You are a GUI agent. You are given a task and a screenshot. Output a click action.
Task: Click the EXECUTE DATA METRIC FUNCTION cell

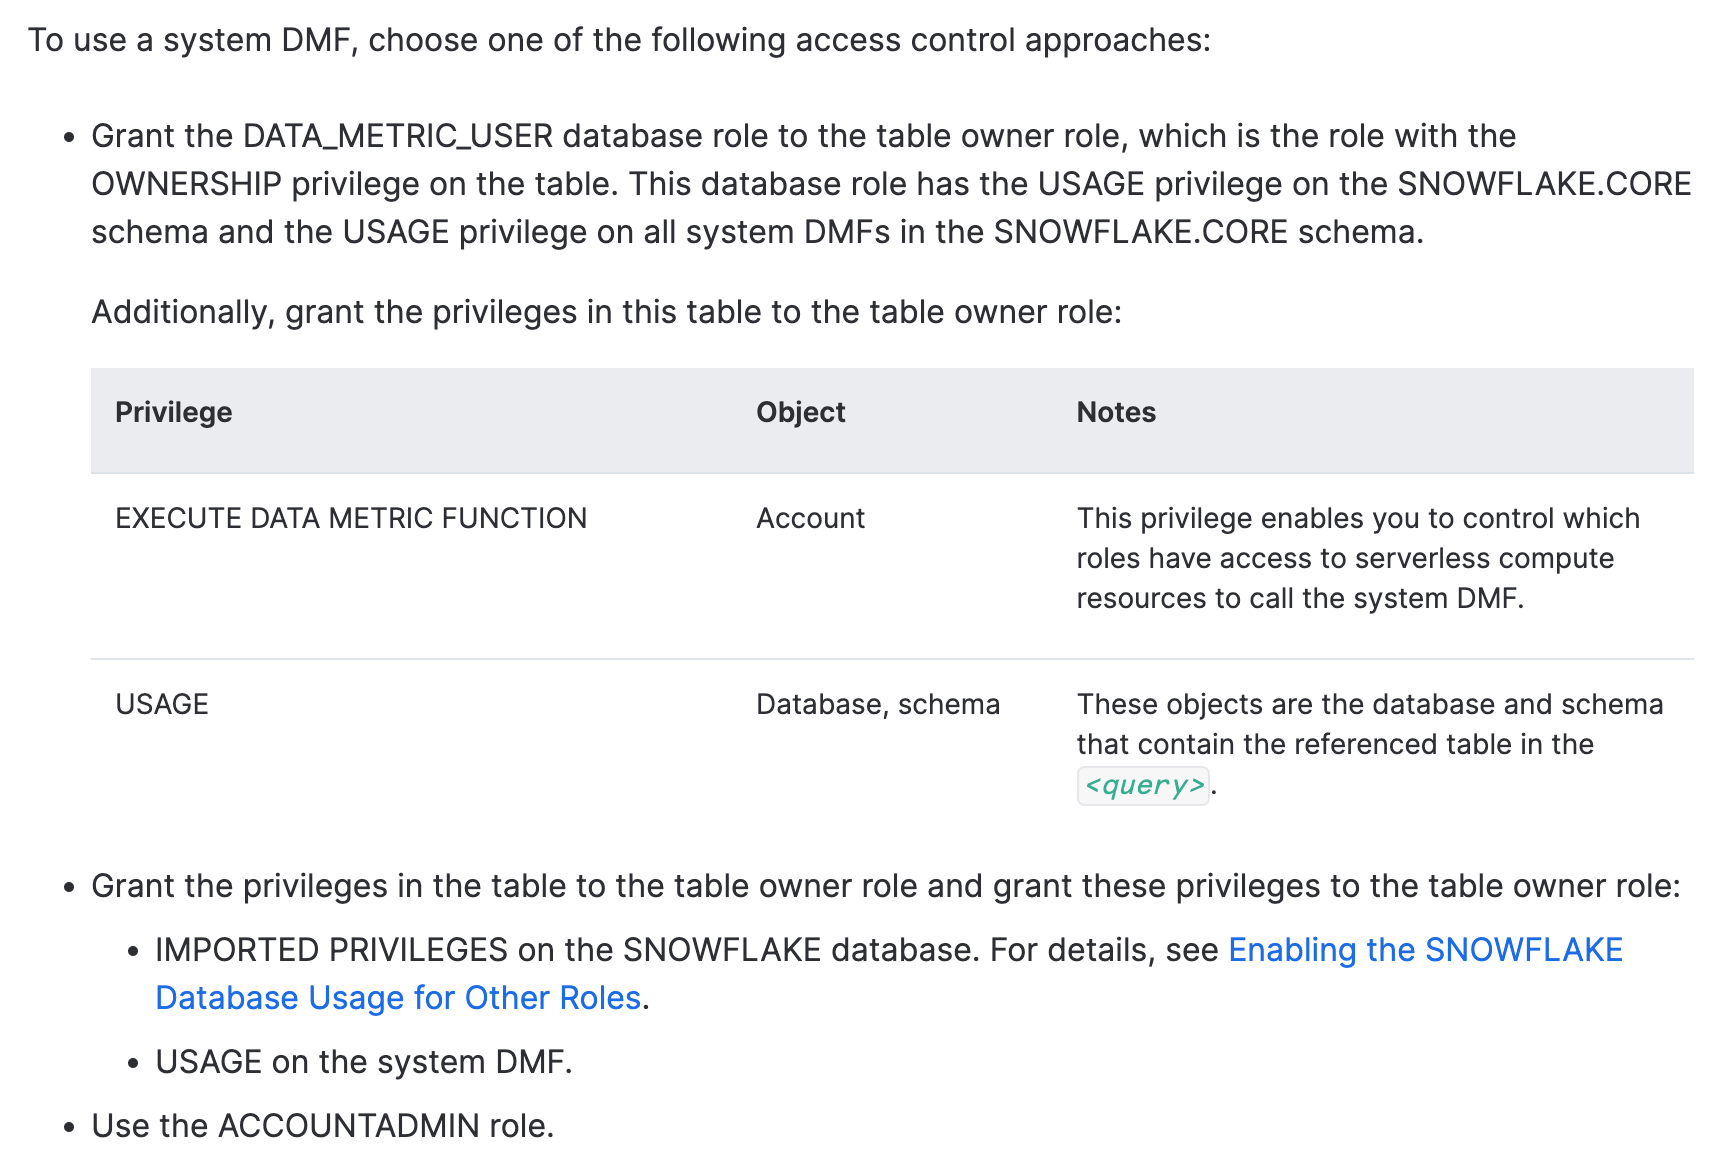click(x=351, y=518)
